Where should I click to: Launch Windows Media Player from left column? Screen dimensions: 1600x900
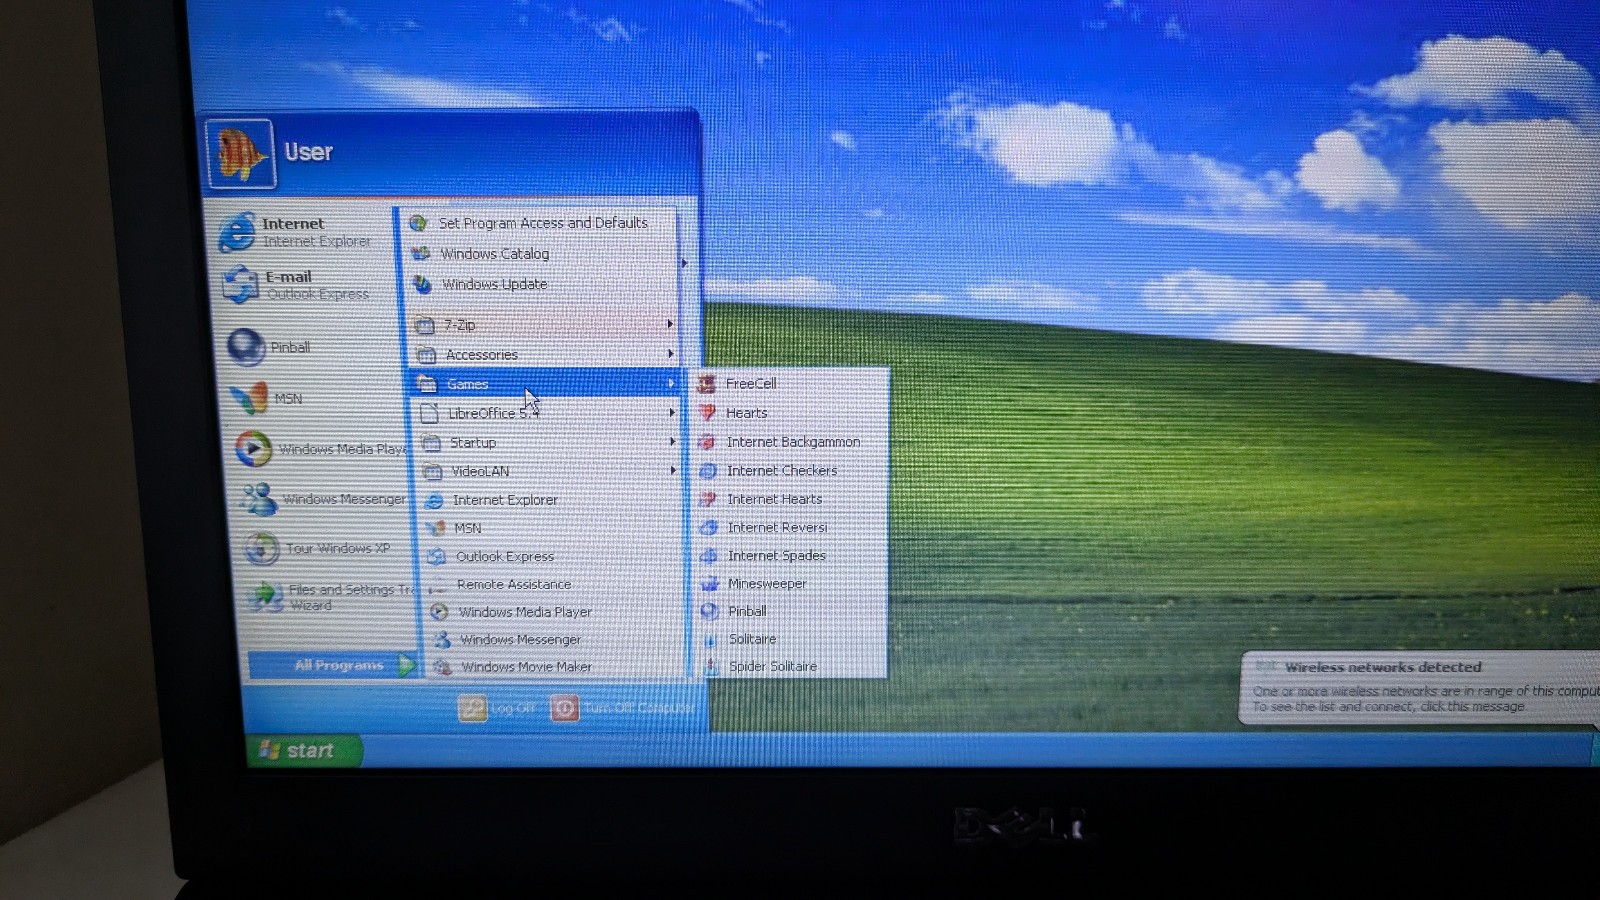(318, 449)
